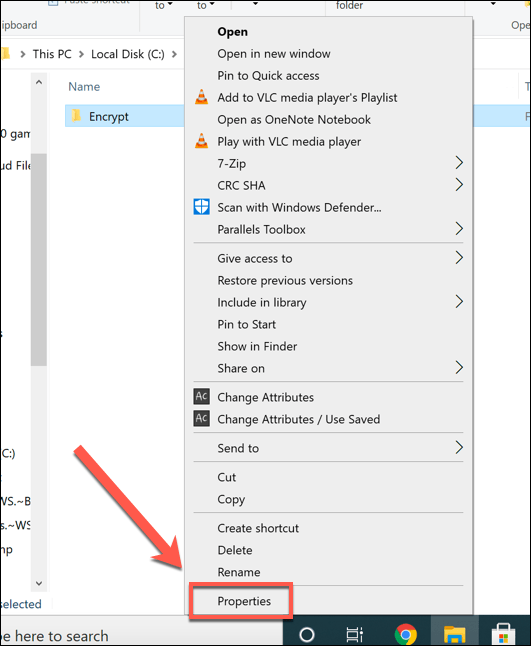Click Ac icon beside Change Attributes / Use Saved
The width and height of the screenshot is (531, 646).
pyautogui.click(x=201, y=419)
